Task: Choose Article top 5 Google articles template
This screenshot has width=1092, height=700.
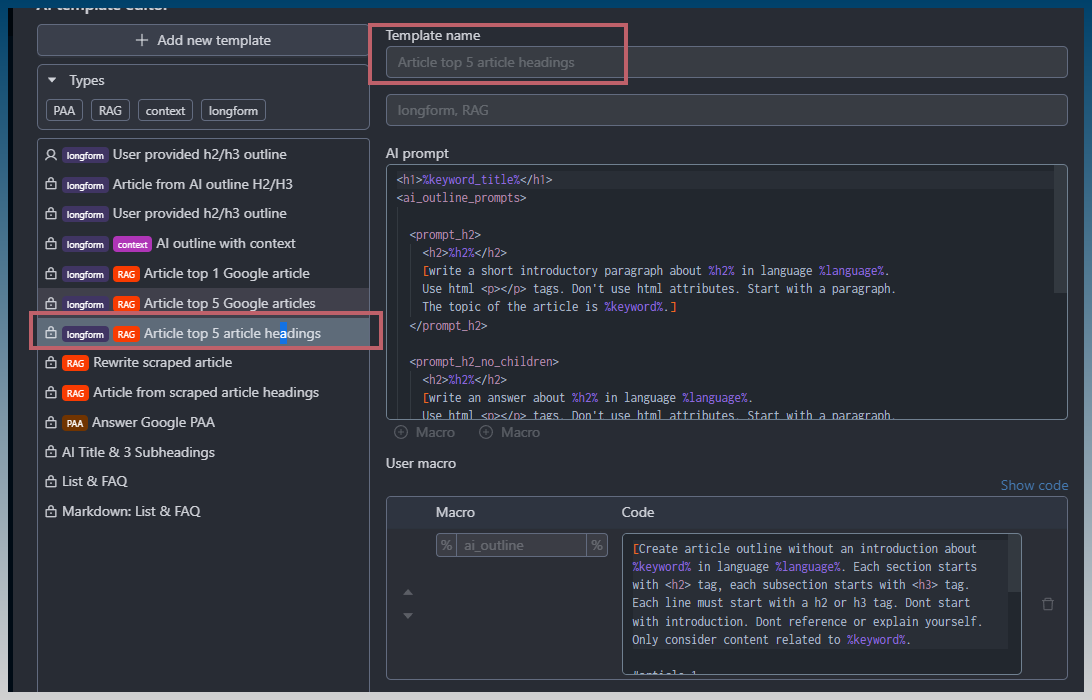Action: tap(203, 304)
